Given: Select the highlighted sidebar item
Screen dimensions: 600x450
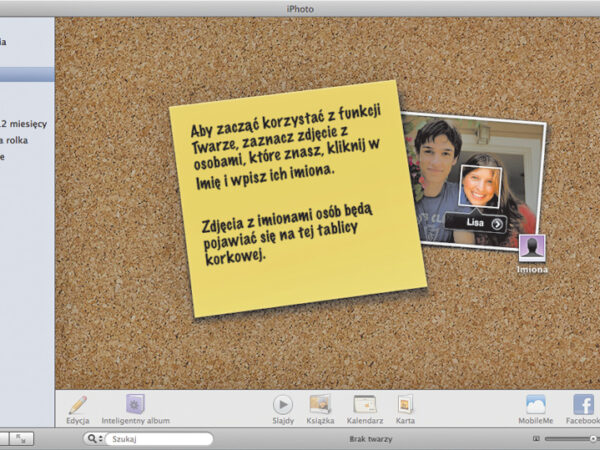Looking at the screenshot, I should pyautogui.click(x=27, y=74).
